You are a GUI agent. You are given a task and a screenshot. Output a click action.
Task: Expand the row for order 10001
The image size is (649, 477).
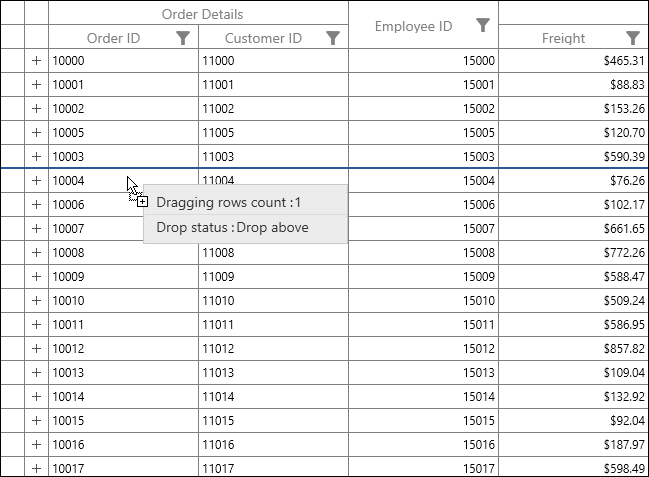[37, 85]
